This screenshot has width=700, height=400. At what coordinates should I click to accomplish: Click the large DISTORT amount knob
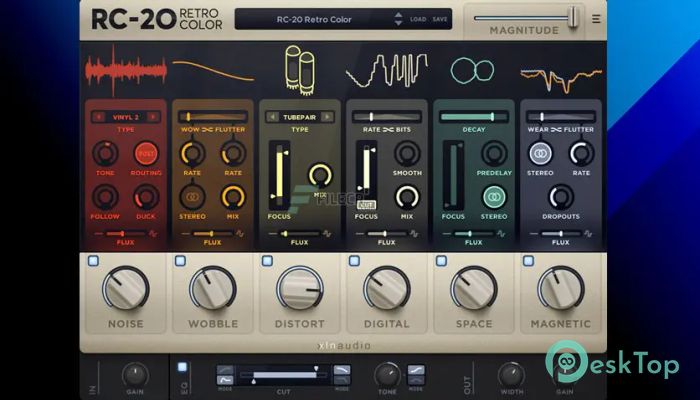(x=300, y=288)
